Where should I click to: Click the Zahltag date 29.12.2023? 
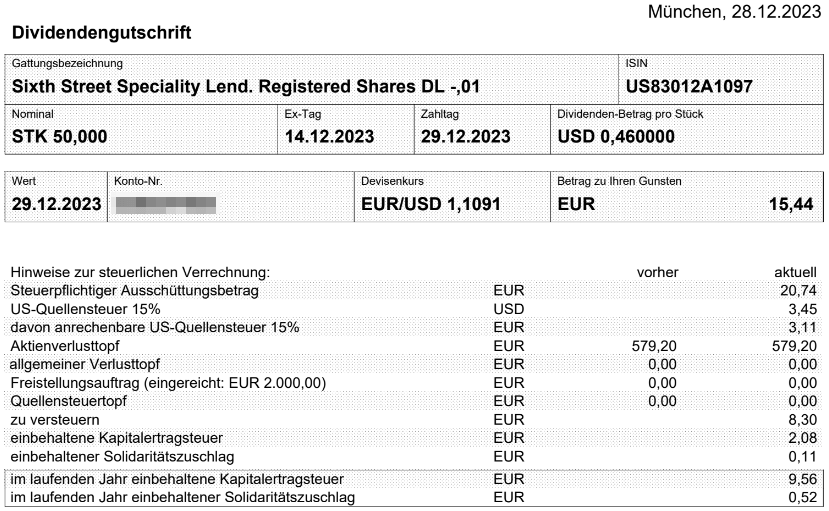pyautogui.click(x=465, y=137)
